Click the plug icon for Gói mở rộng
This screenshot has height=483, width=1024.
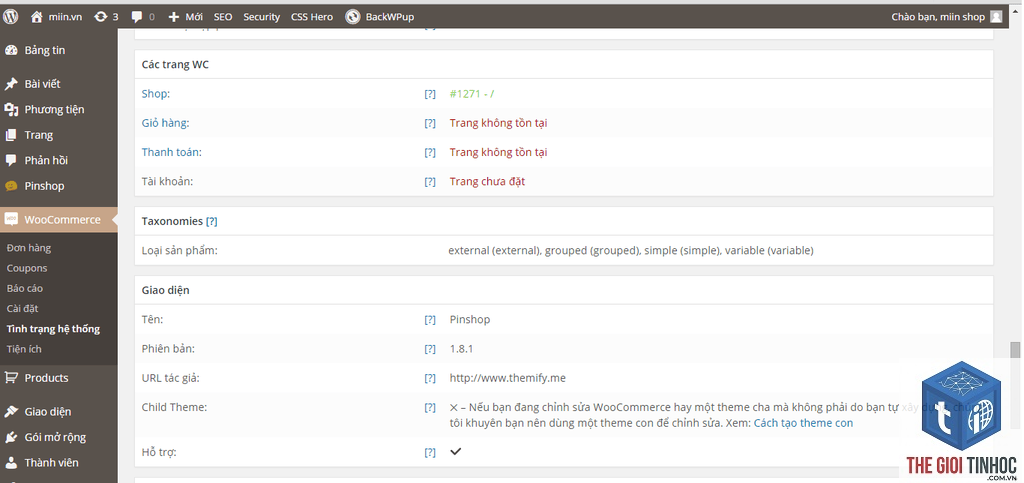pyautogui.click(x=11, y=437)
